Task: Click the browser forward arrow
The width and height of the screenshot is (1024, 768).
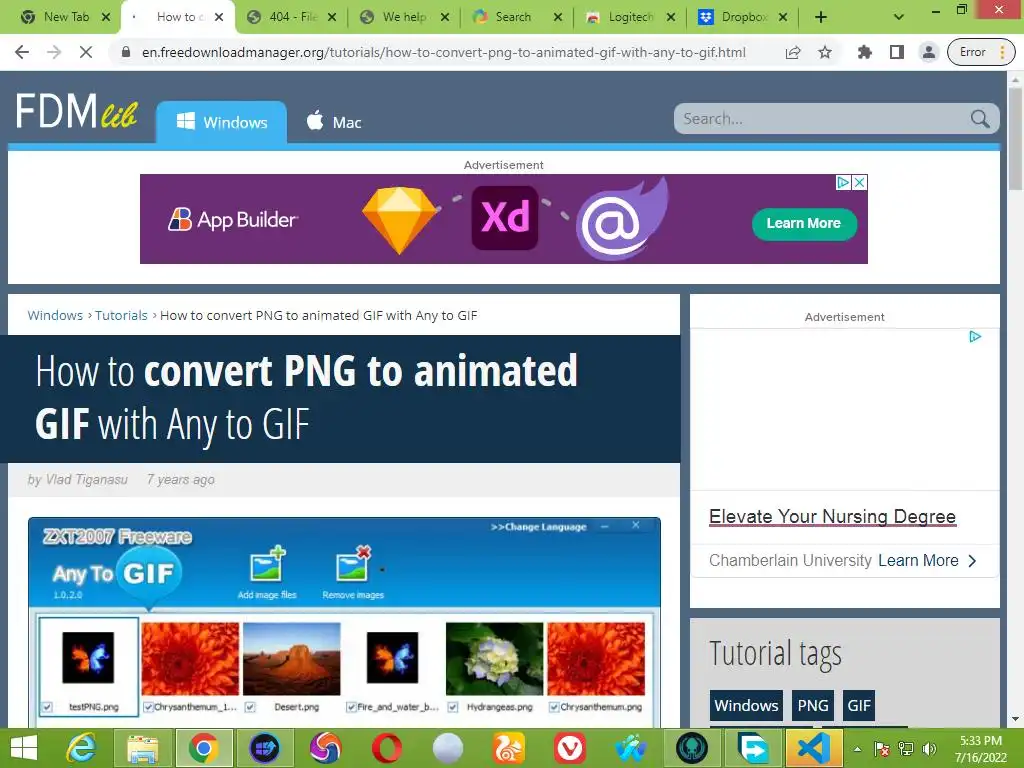Action: click(x=54, y=52)
